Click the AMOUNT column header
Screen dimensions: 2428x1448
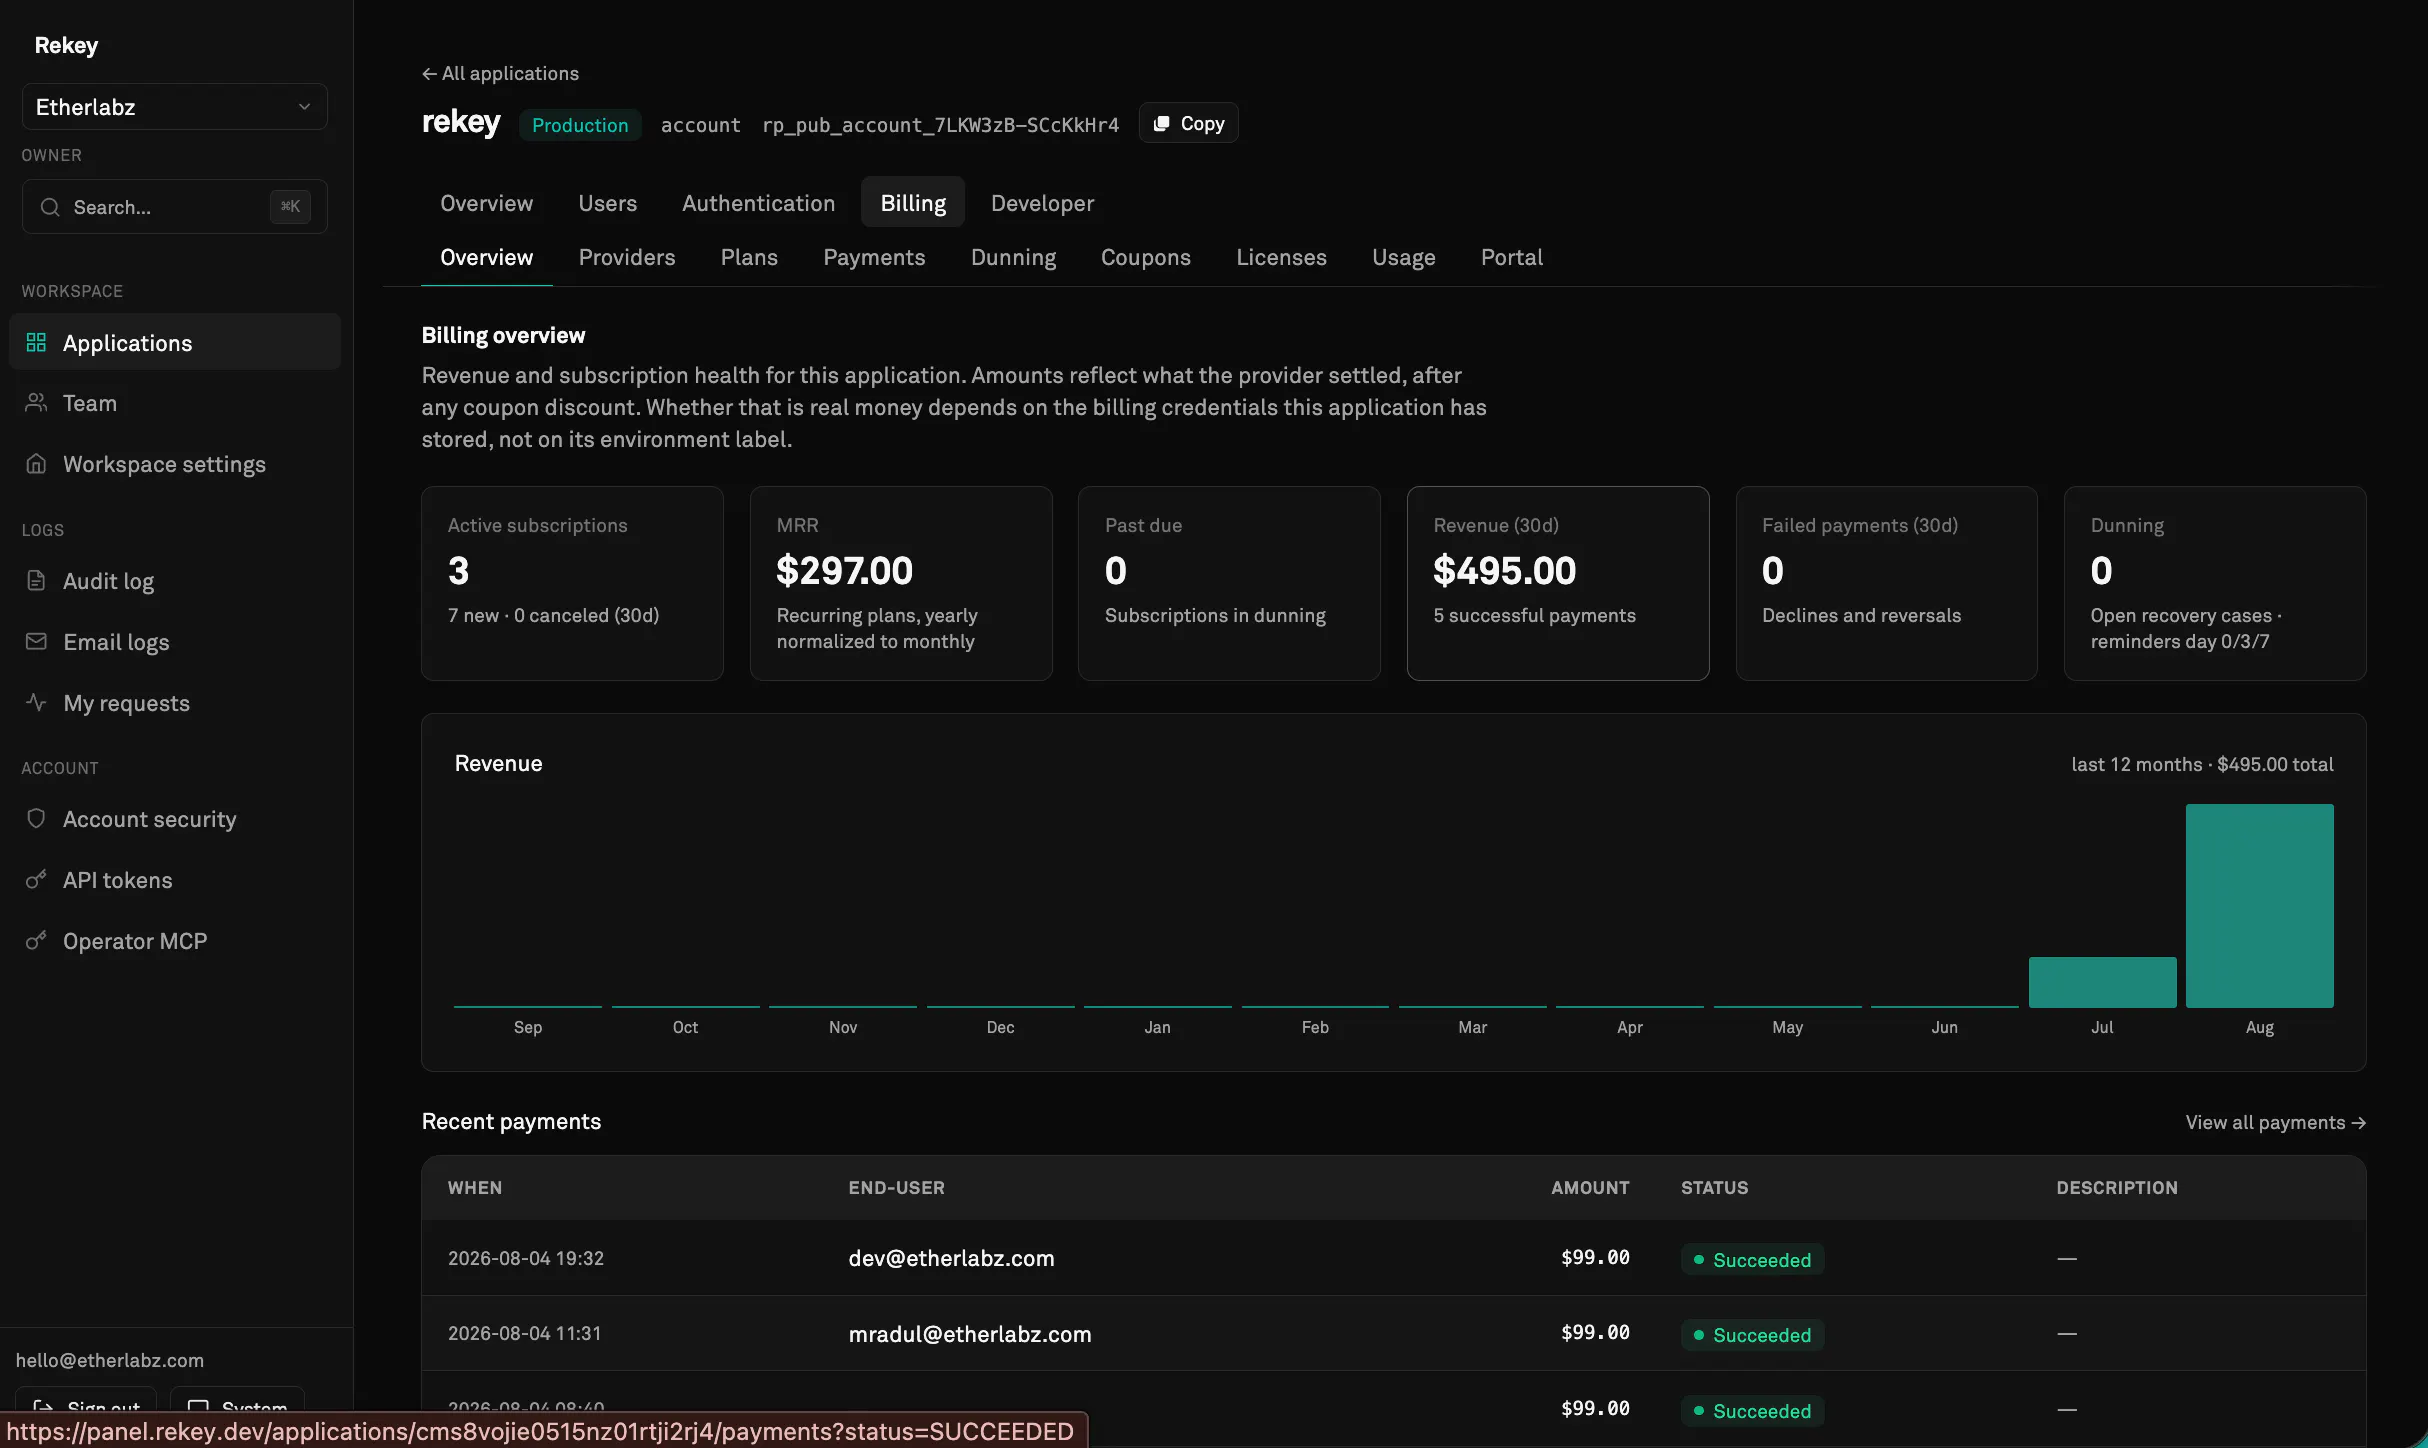click(1590, 1188)
